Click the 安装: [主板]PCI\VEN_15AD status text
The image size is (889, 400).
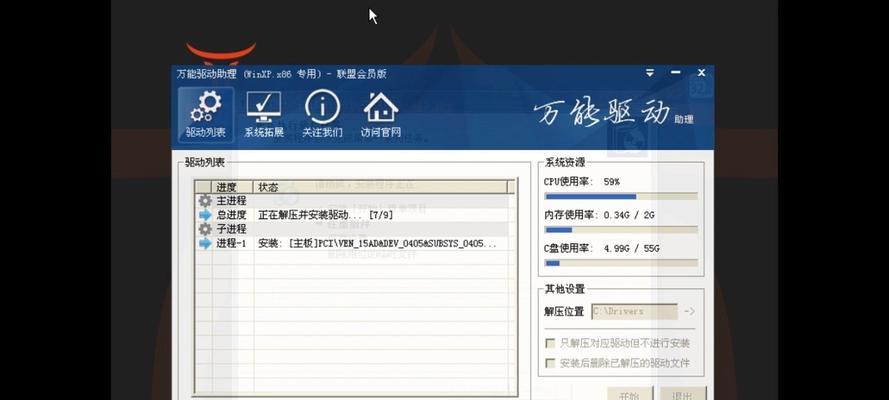click(x=378, y=244)
